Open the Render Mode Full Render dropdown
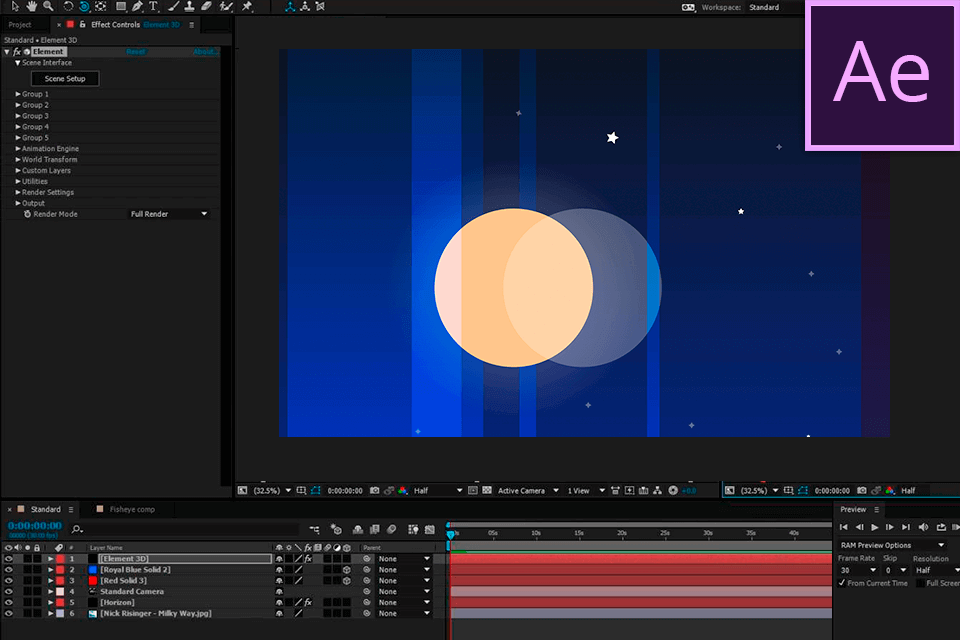Screen dimensions: 960x640 pos(169,214)
